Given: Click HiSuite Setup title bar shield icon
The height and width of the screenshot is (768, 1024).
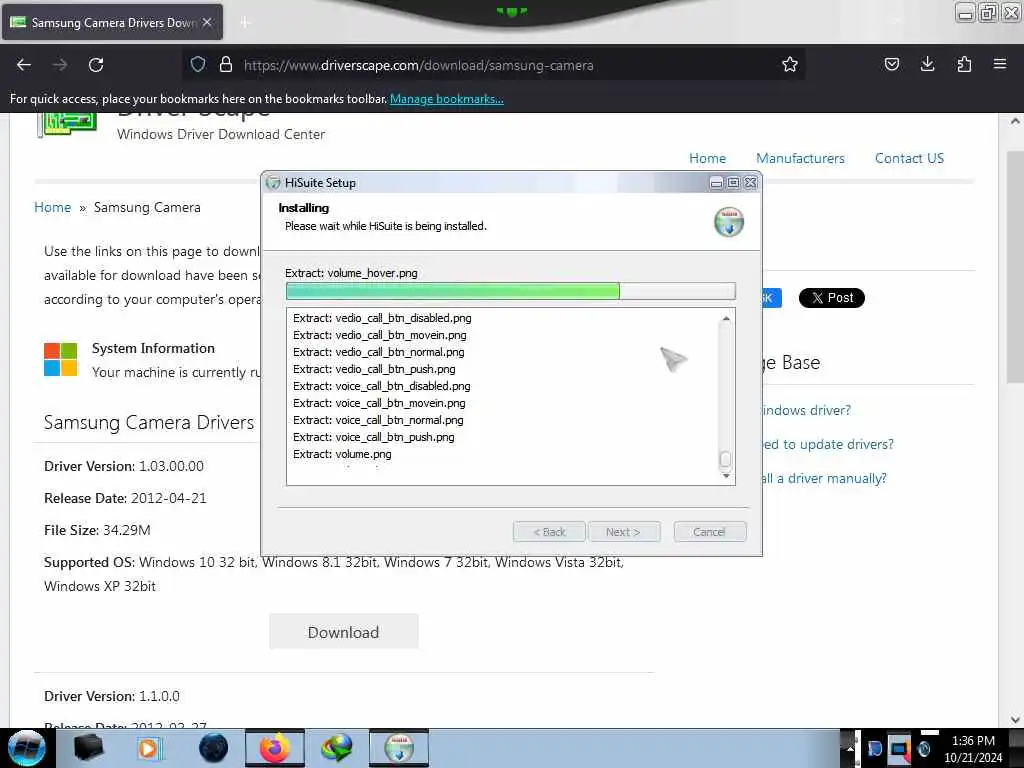Looking at the screenshot, I should (273, 183).
